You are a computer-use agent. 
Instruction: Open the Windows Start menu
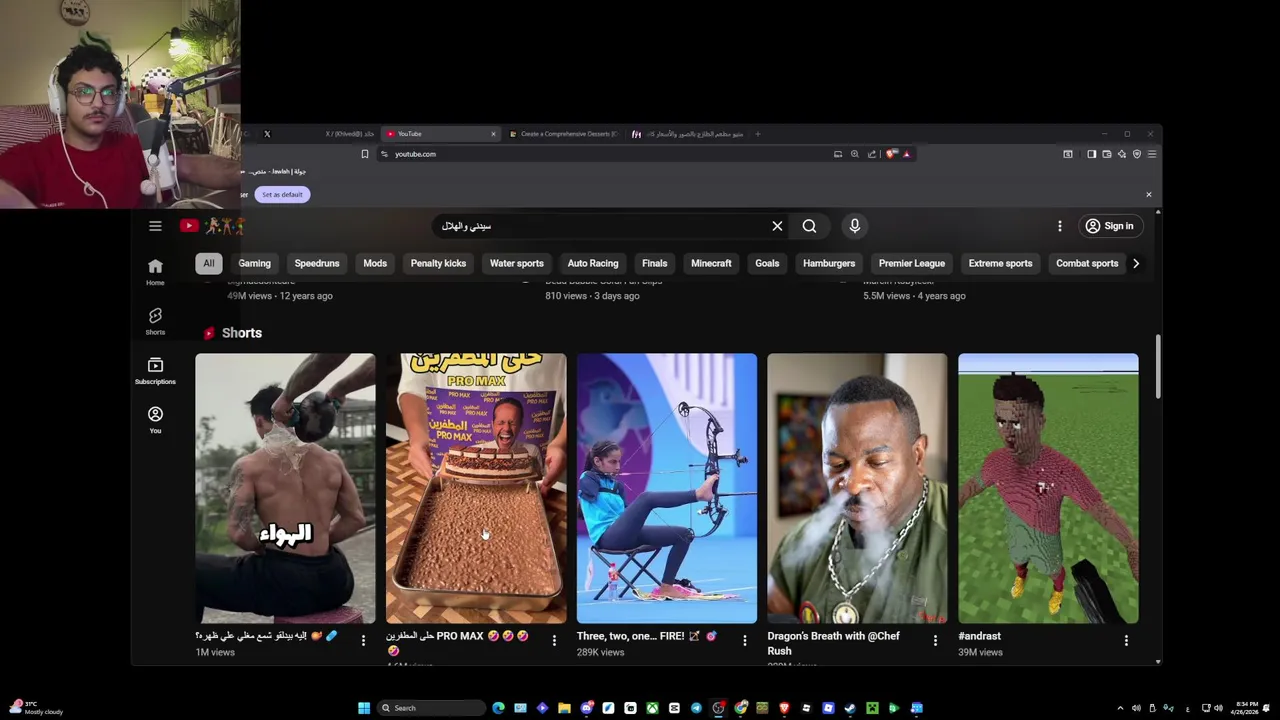[x=364, y=708]
